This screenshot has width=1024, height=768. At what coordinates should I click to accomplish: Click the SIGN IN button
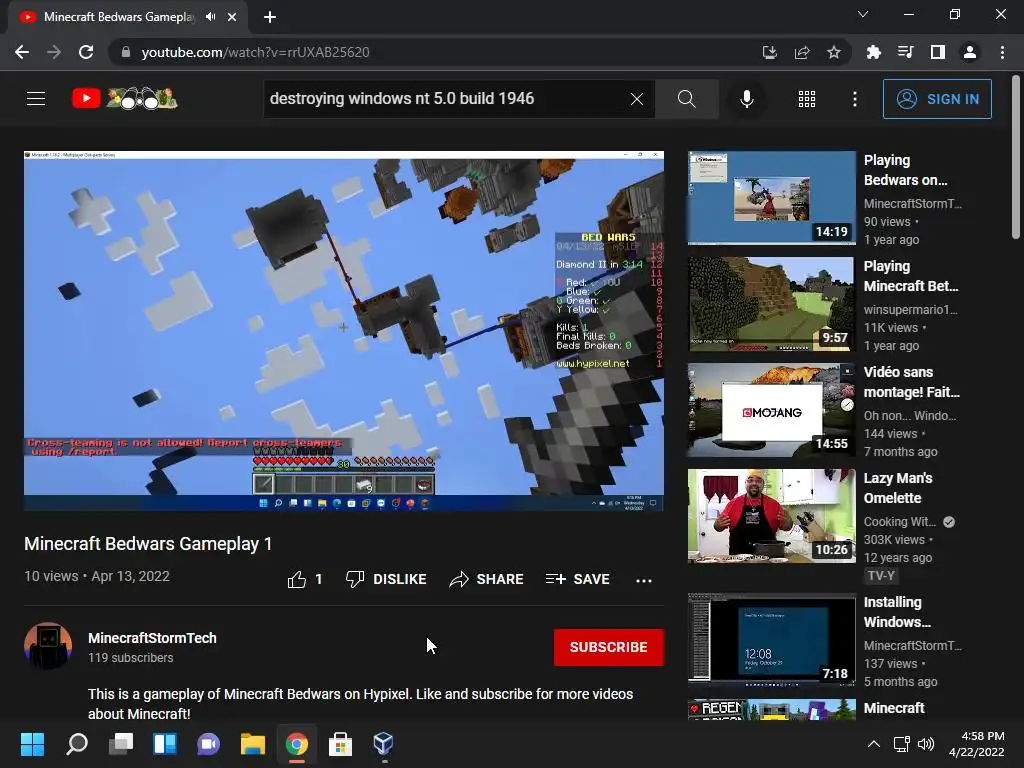[937, 99]
